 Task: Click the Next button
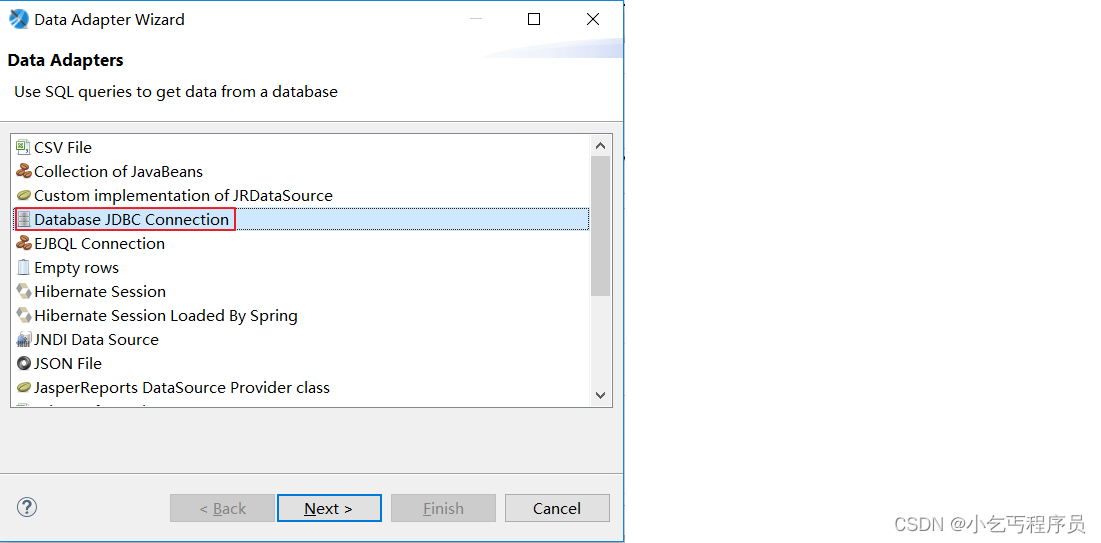tap(329, 508)
